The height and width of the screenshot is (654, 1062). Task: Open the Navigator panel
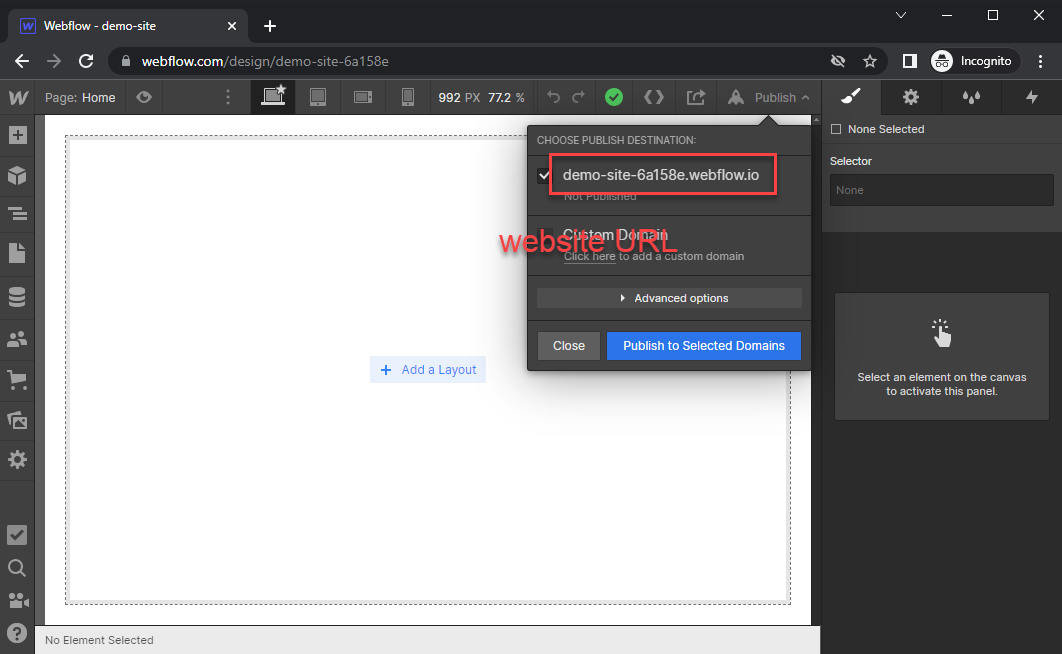tap(18, 214)
